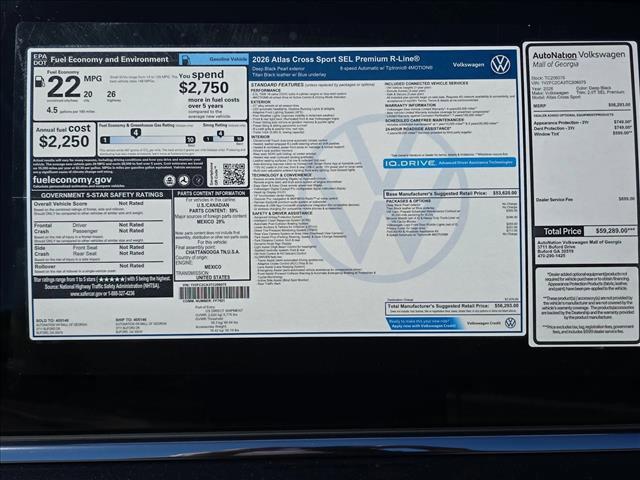Click the gas pump icon in Gasoline Vehicle tab
Viewport: 640px width, 480px height.
pos(185,60)
